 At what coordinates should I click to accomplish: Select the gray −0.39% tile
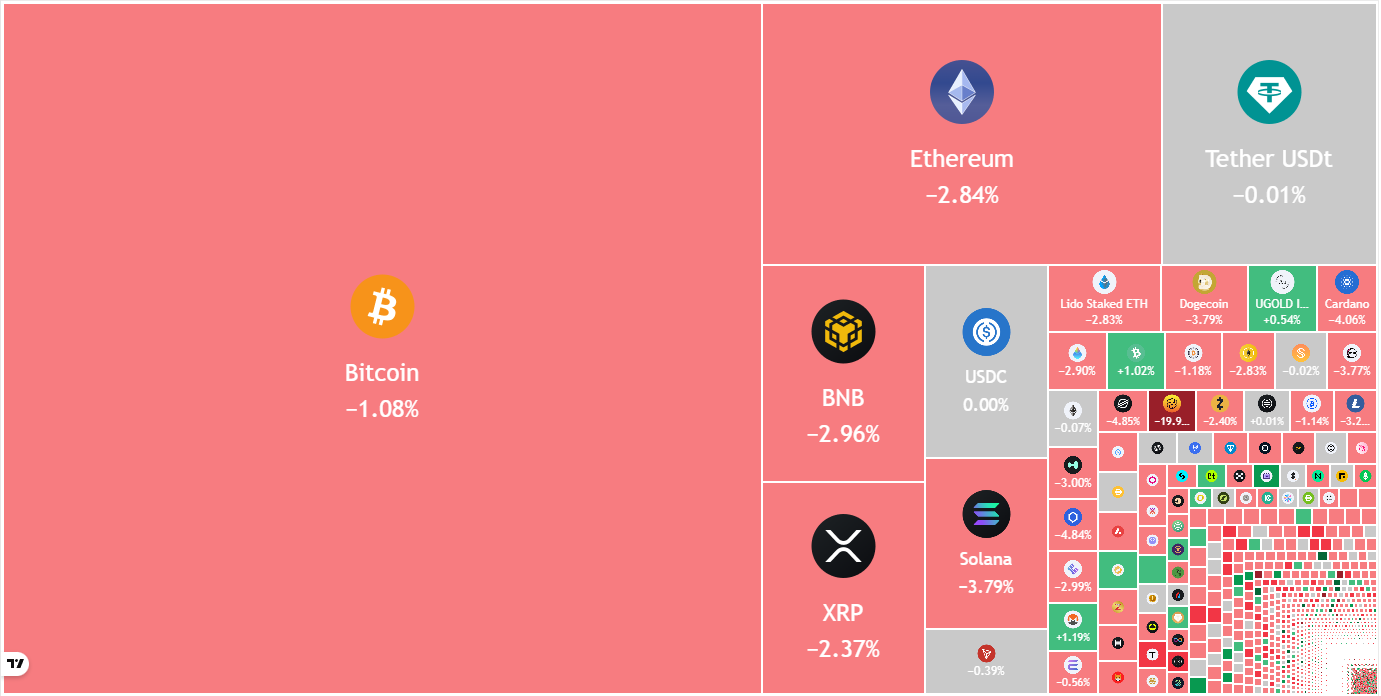tap(986, 660)
